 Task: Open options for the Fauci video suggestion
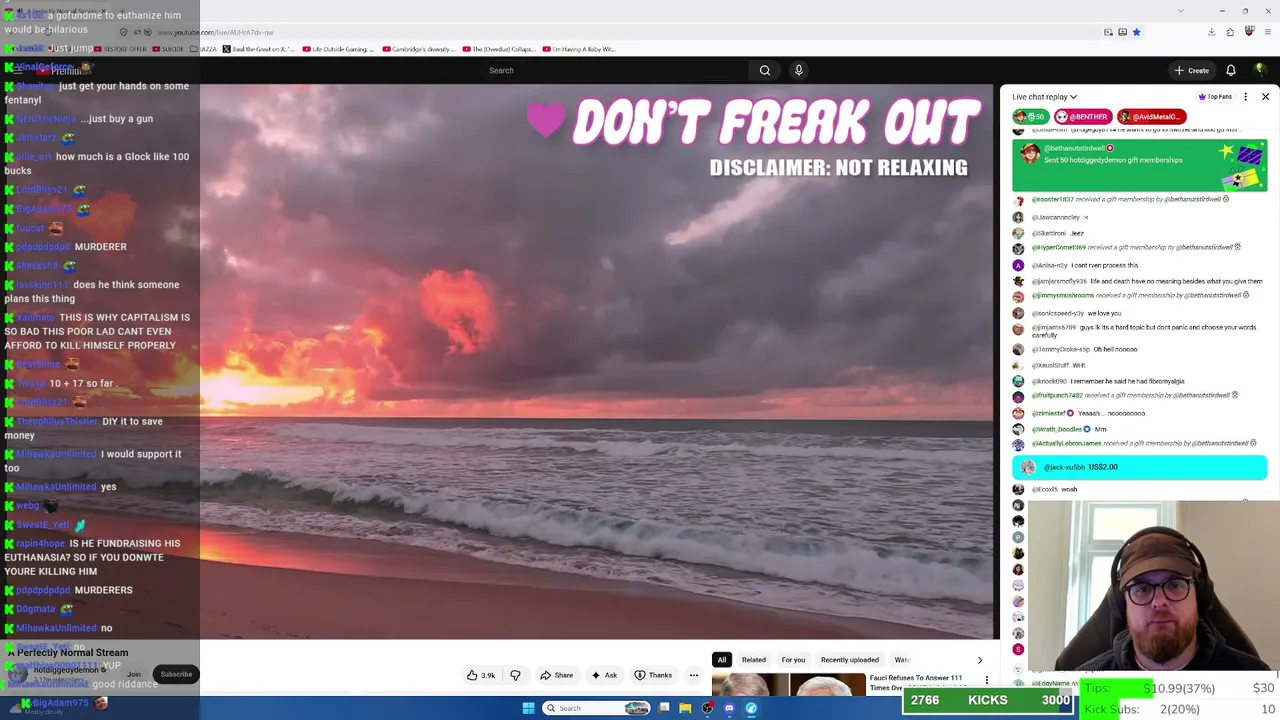[987, 680]
